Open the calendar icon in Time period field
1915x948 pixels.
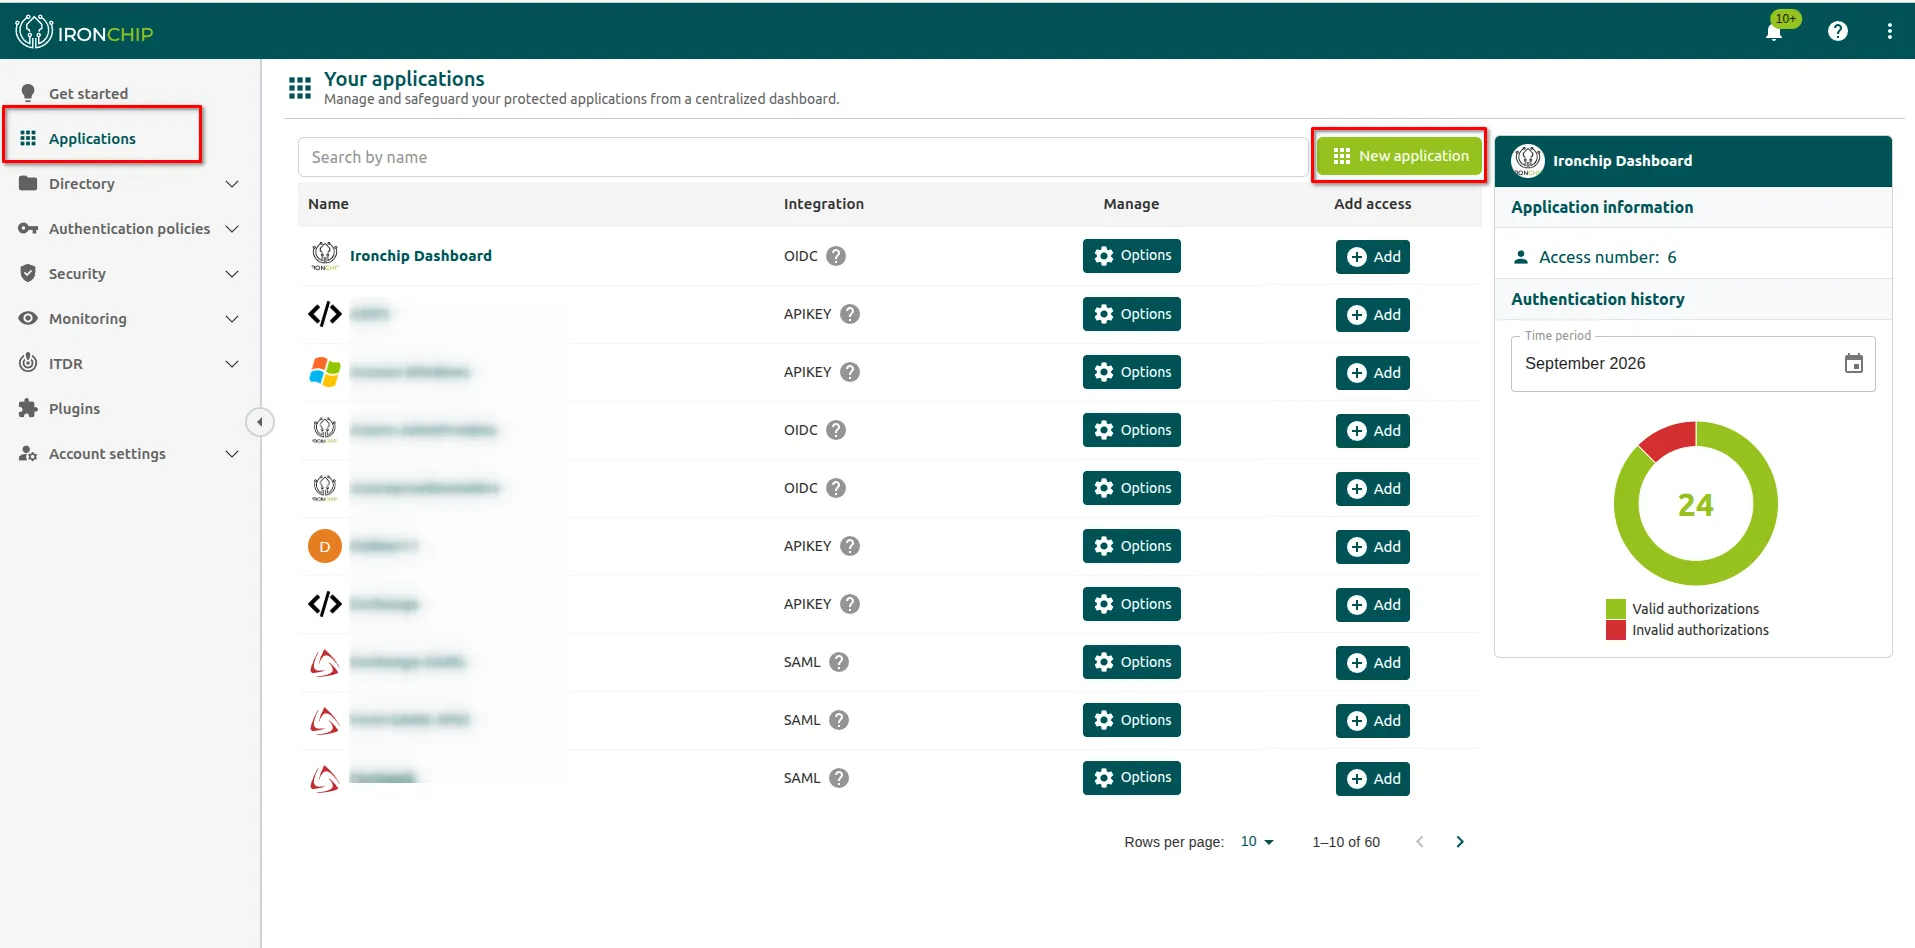[1854, 363]
